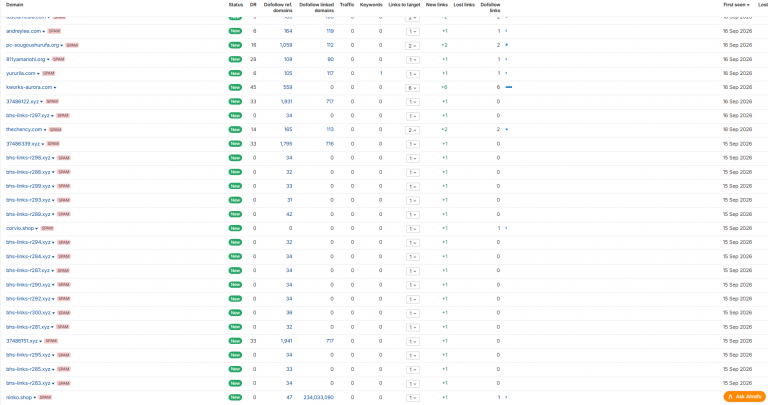The height and width of the screenshot is (405, 768).
Task: Click SPAM badge on 811yamanohi.org row
Action: pyautogui.click(x=58, y=59)
